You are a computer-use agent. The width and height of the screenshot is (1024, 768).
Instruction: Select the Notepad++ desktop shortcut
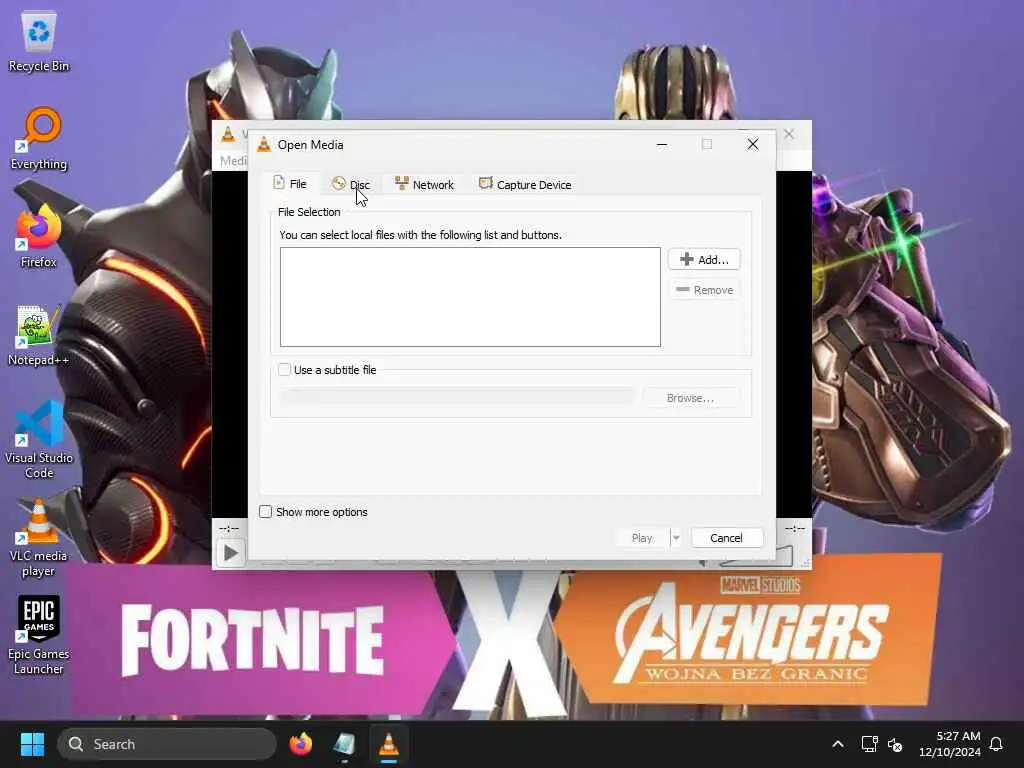coord(39,335)
